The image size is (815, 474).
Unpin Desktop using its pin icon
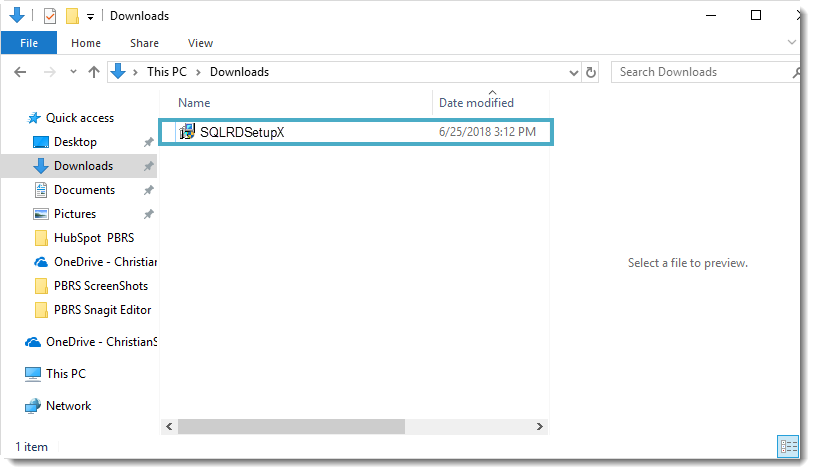149,142
